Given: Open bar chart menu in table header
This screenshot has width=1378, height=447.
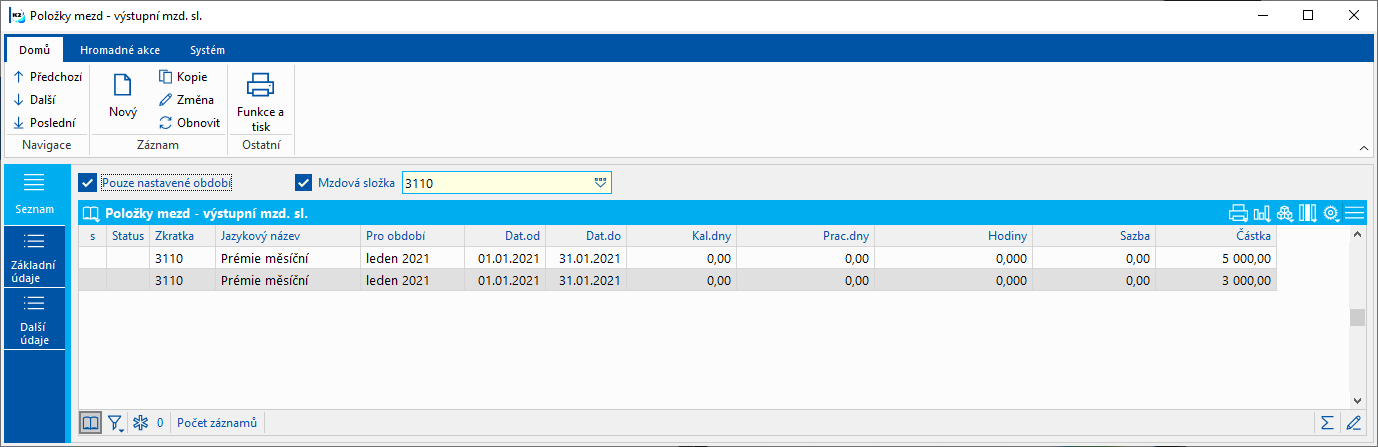Looking at the screenshot, I should [x=1261, y=213].
